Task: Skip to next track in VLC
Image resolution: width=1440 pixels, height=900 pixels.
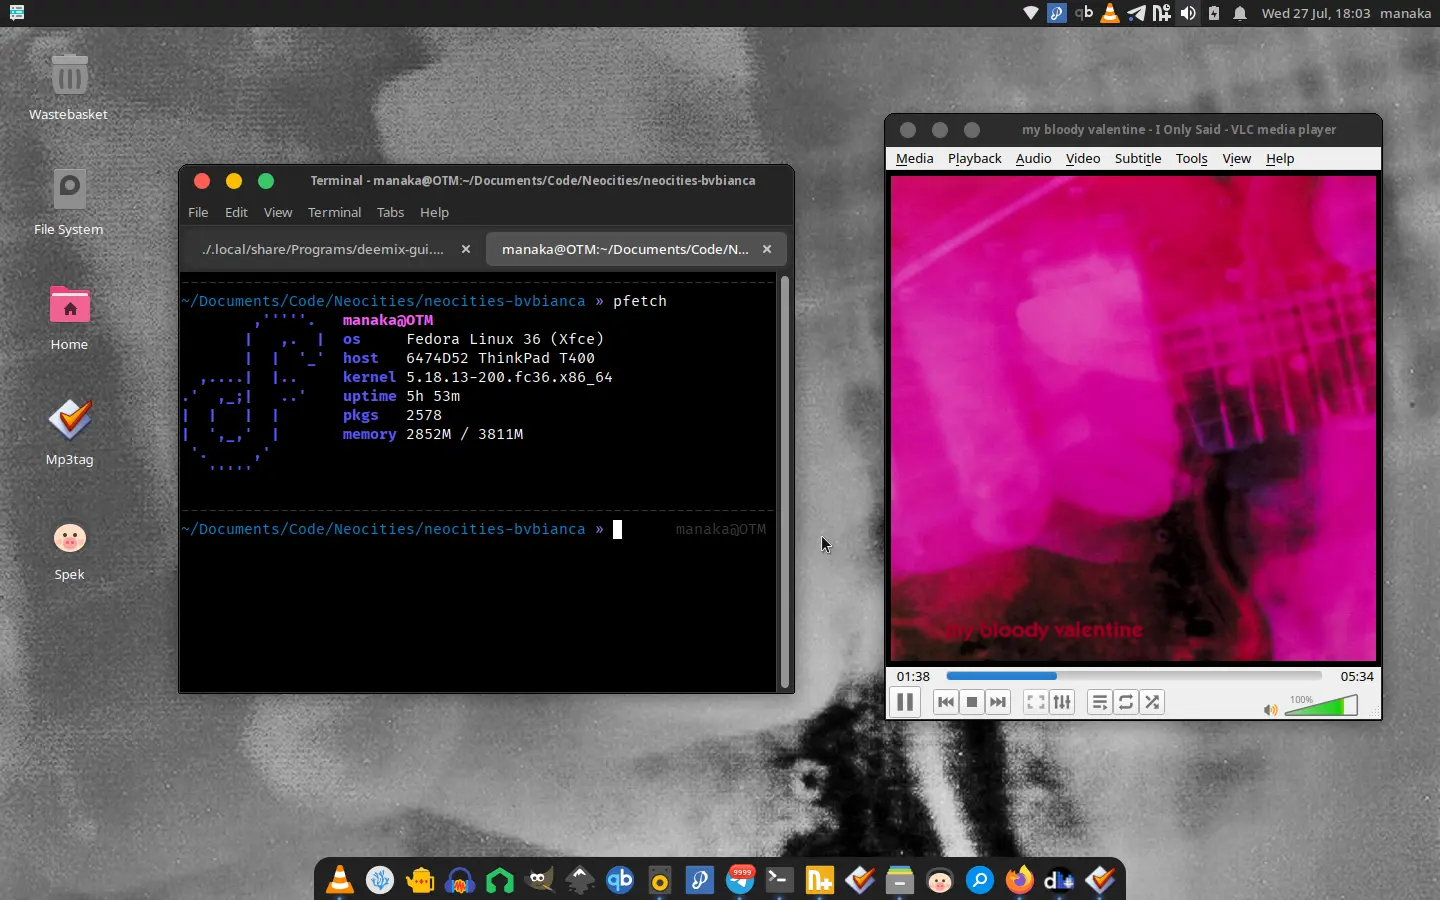Action: click(x=998, y=702)
